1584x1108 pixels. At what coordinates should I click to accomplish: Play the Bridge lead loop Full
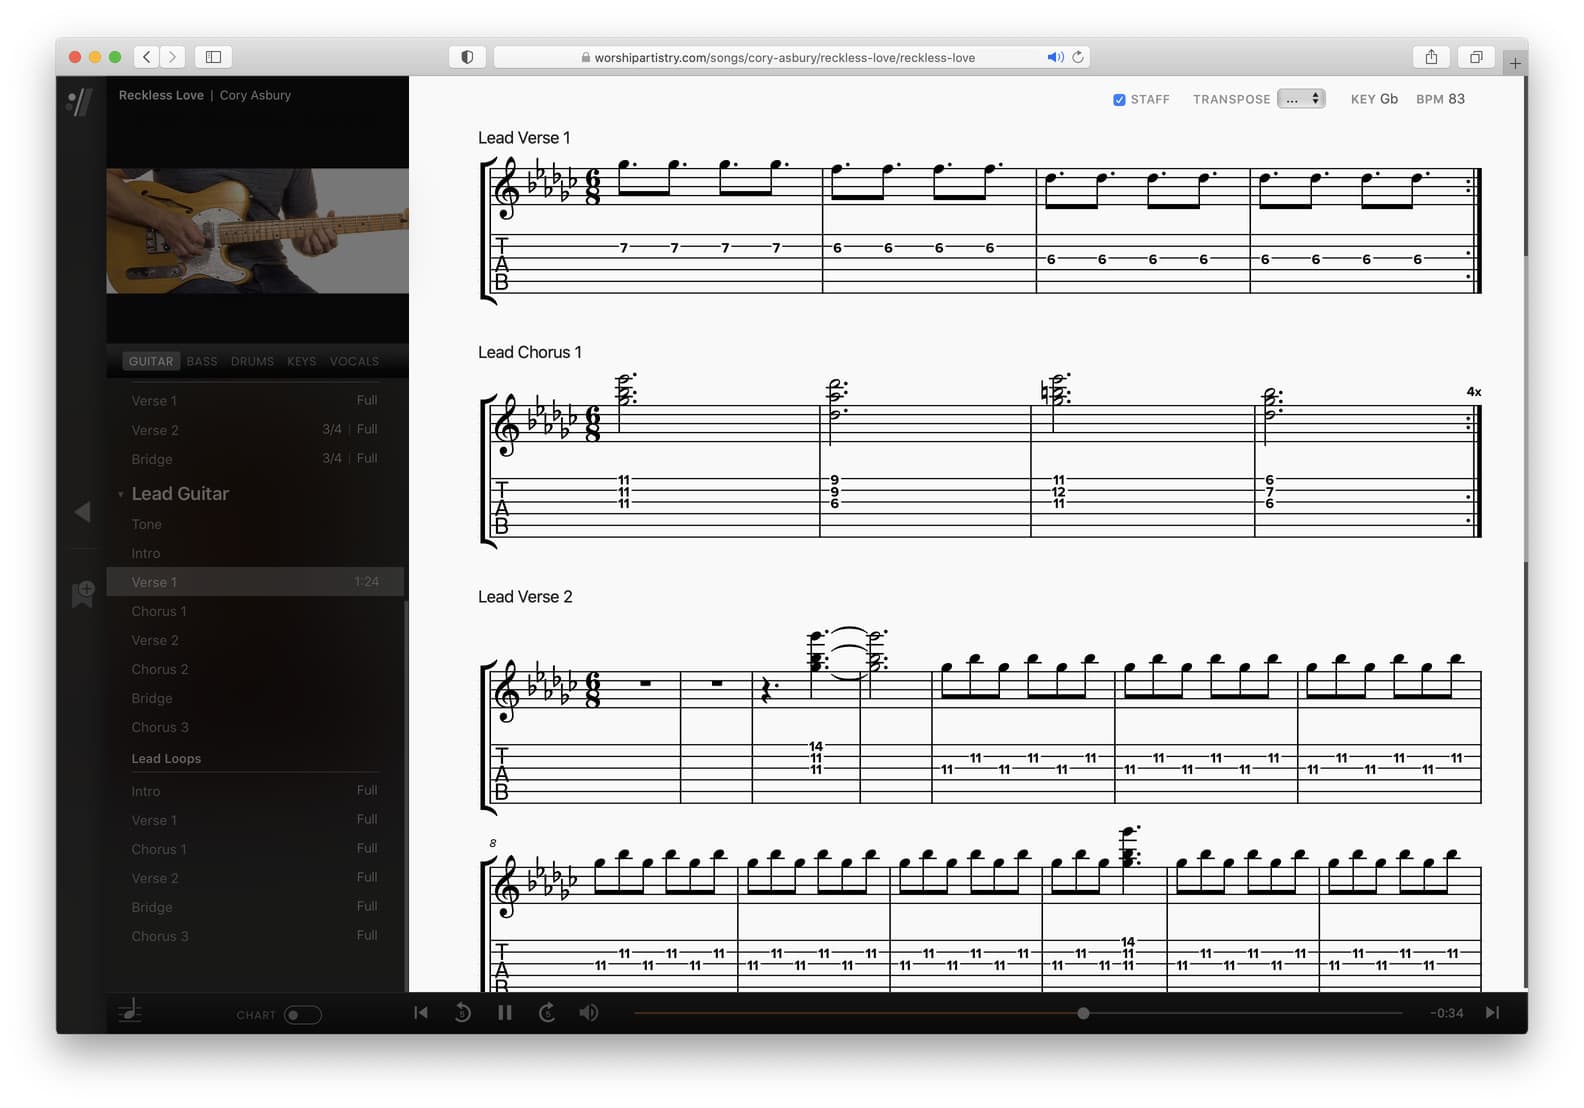pyautogui.click(x=367, y=906)
